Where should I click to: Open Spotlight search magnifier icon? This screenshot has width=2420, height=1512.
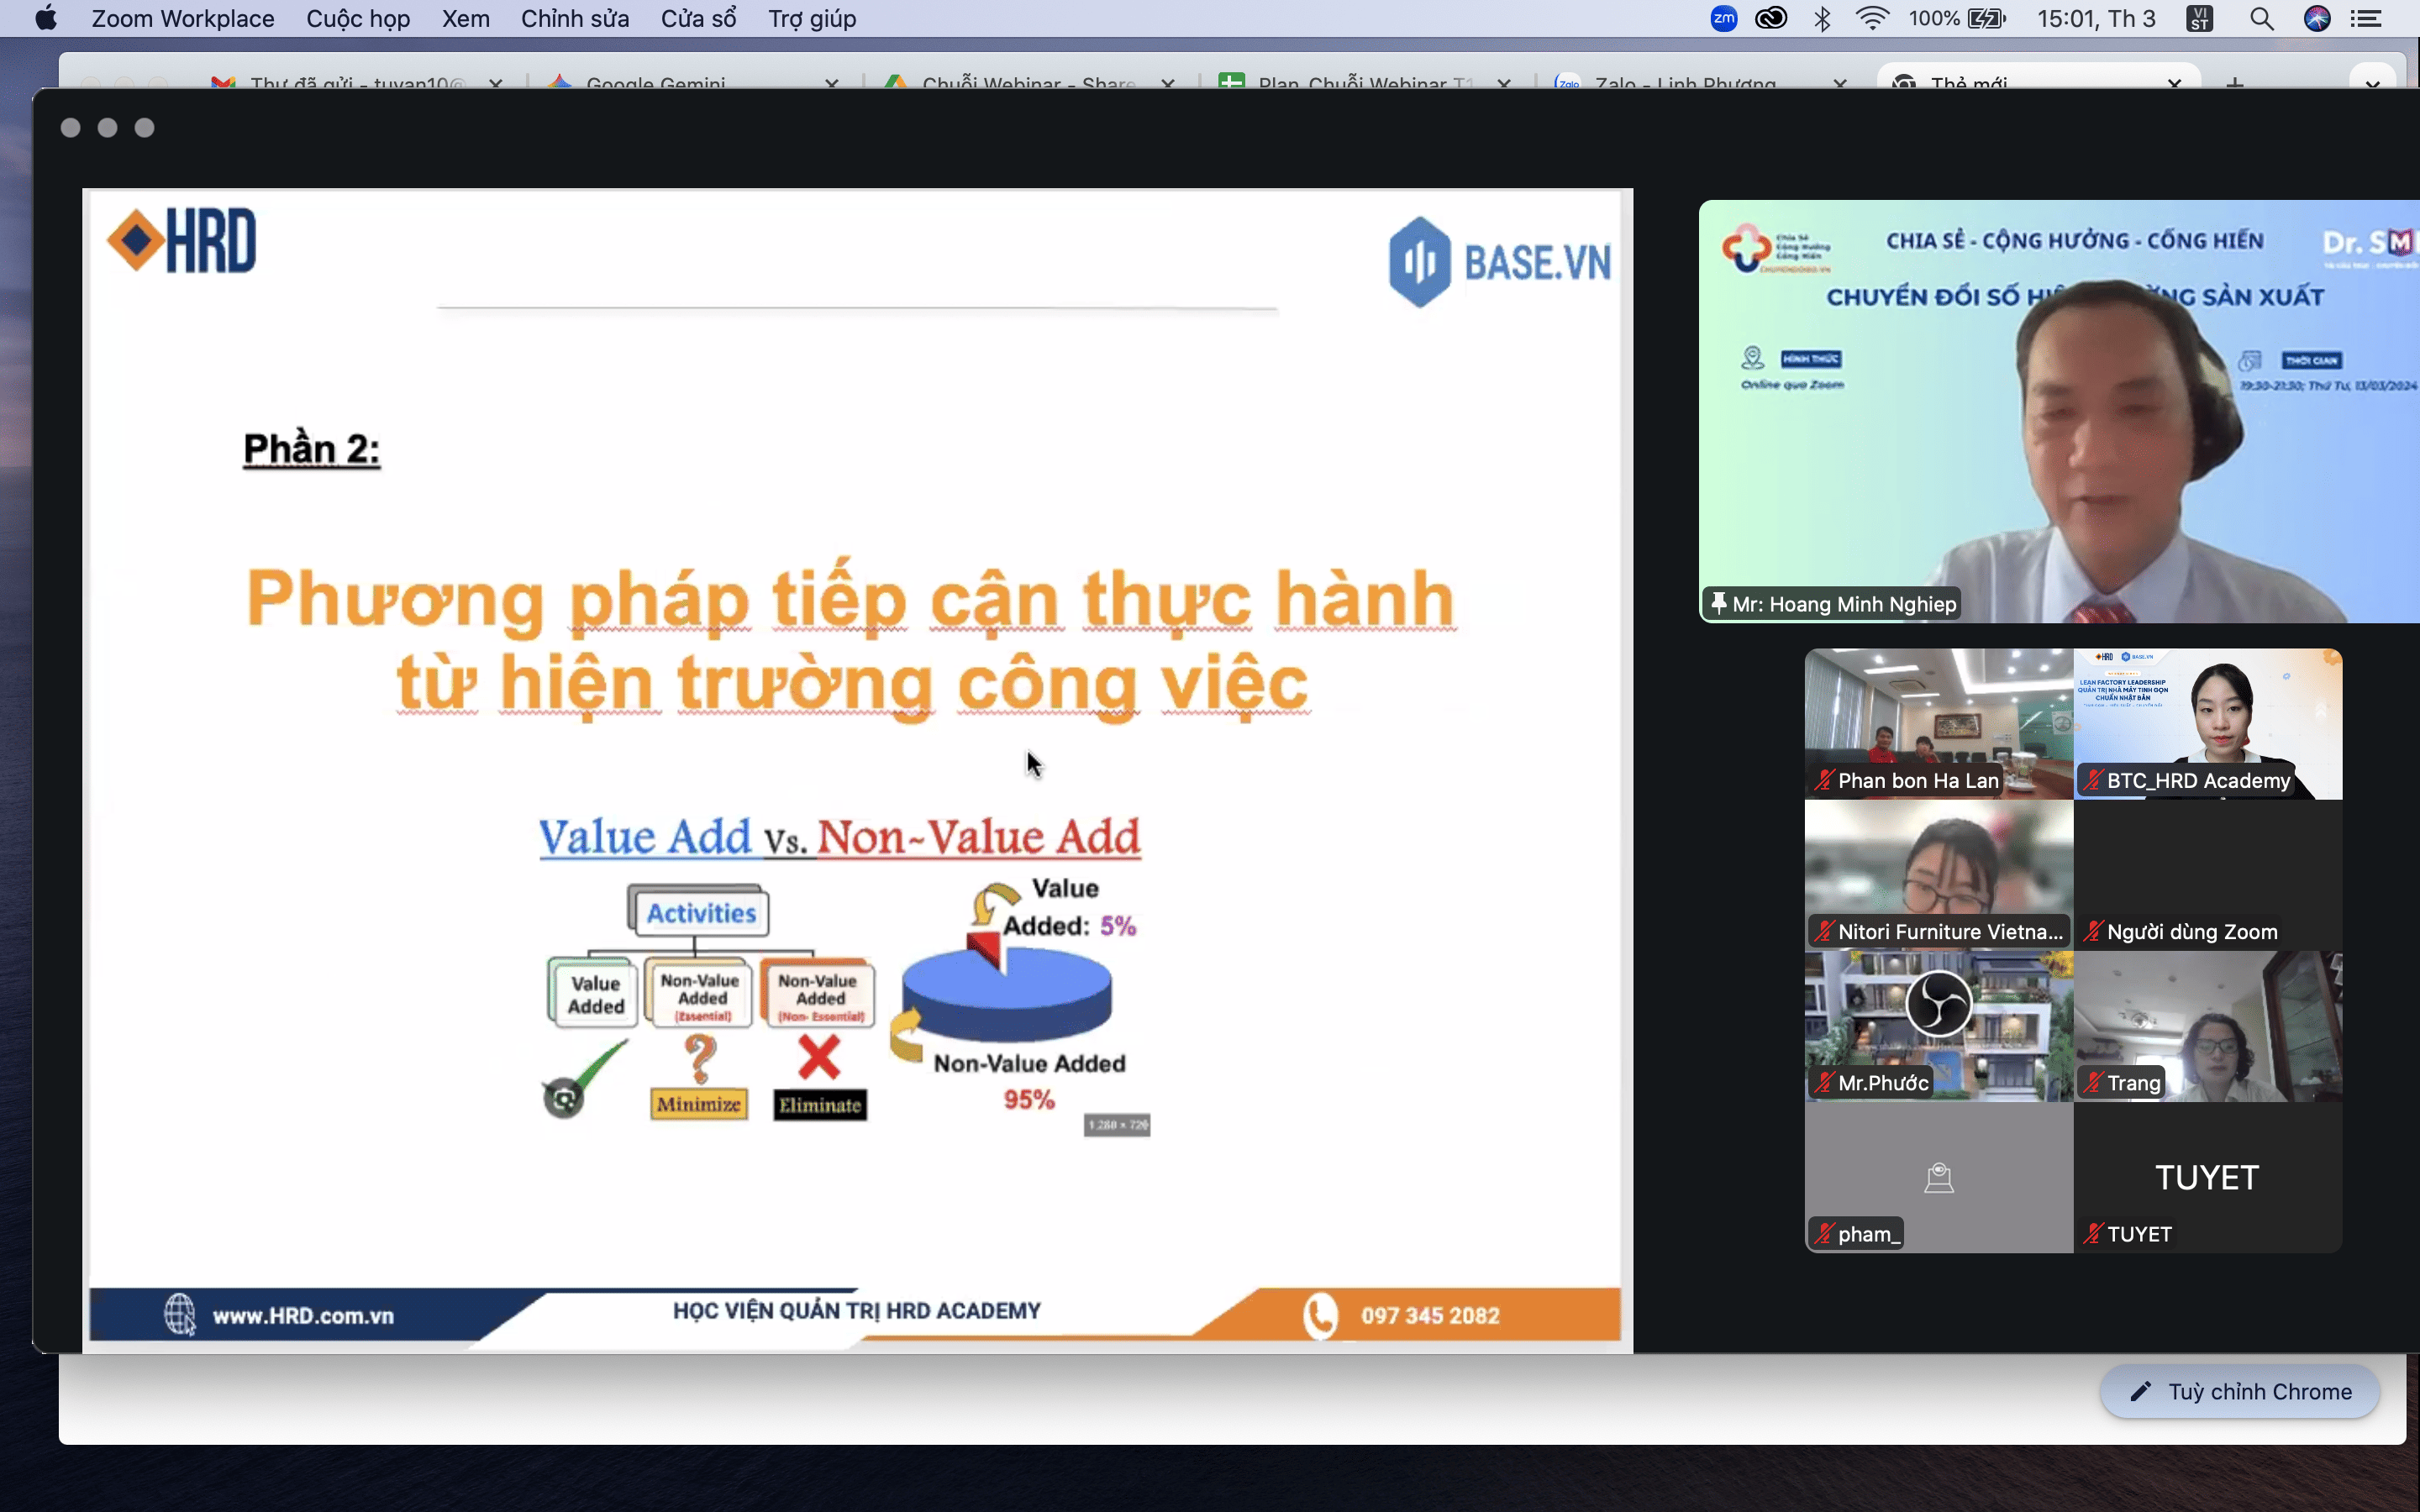(x=2262, y=18)
